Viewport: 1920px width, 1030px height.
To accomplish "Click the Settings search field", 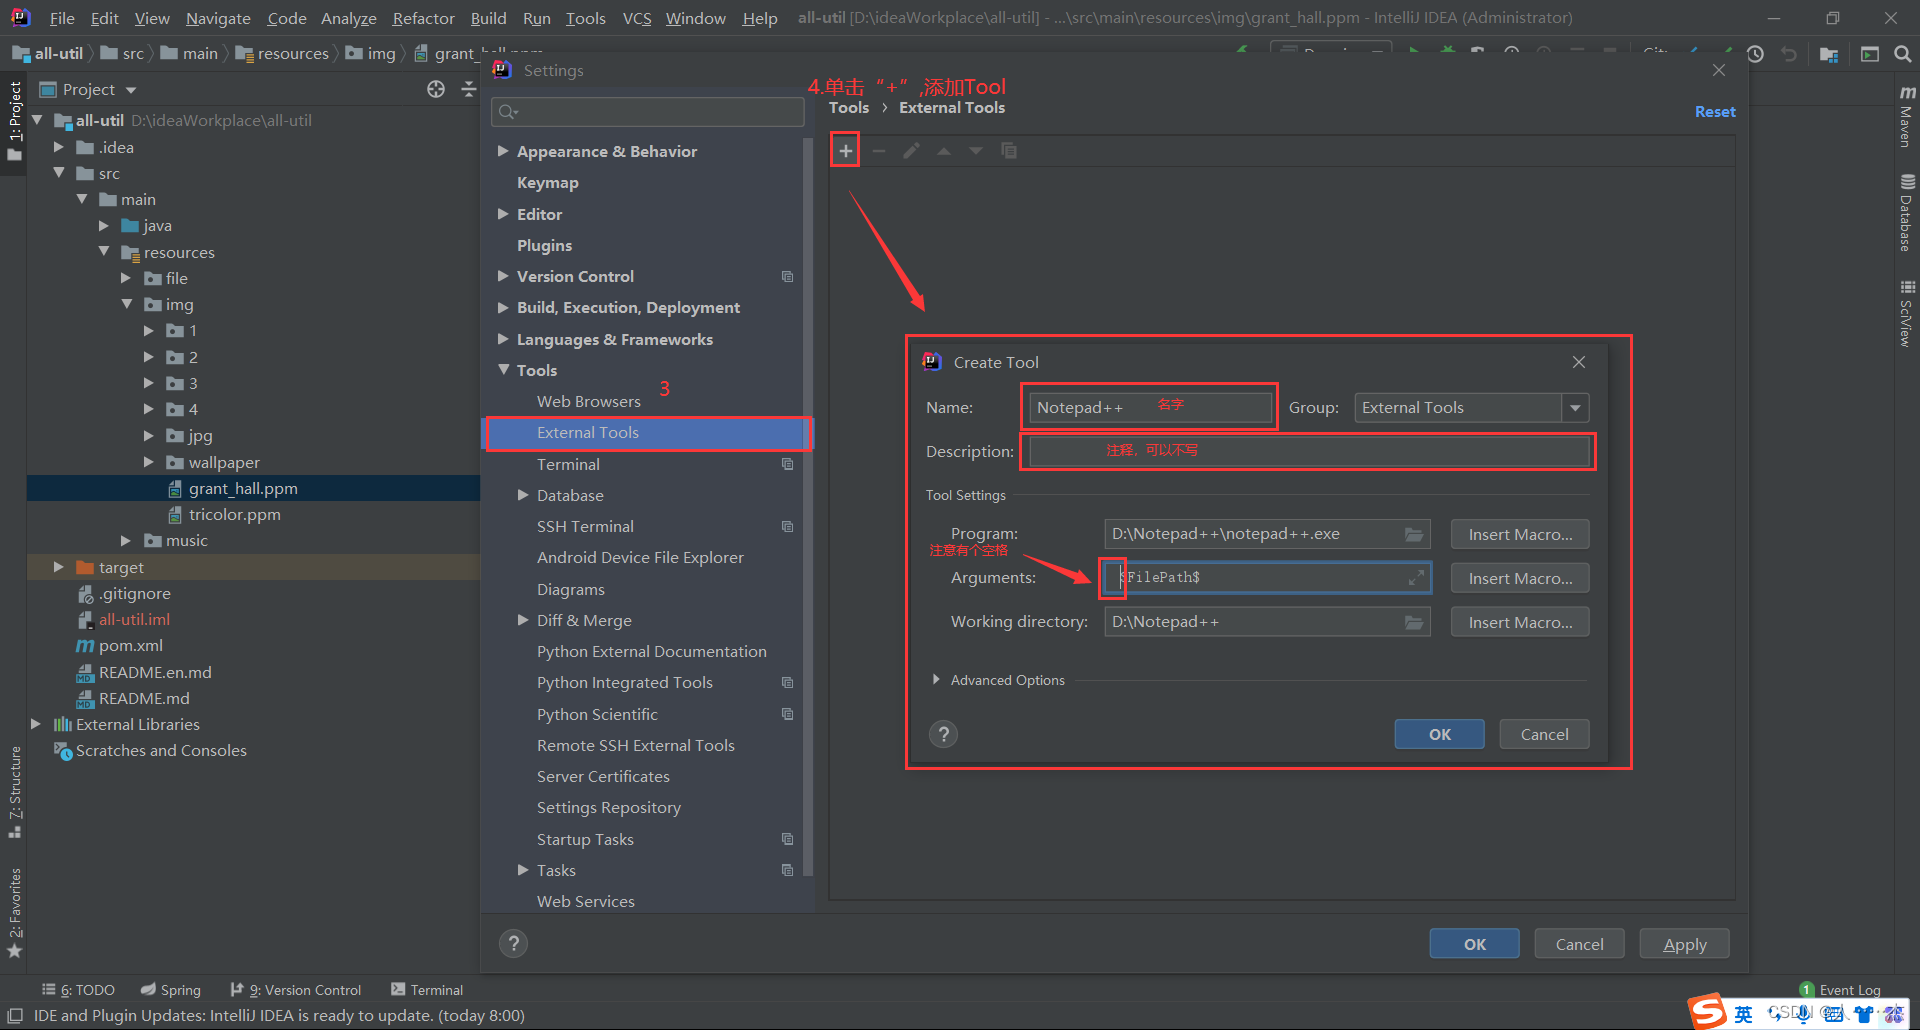I will (x=648, y=112).
